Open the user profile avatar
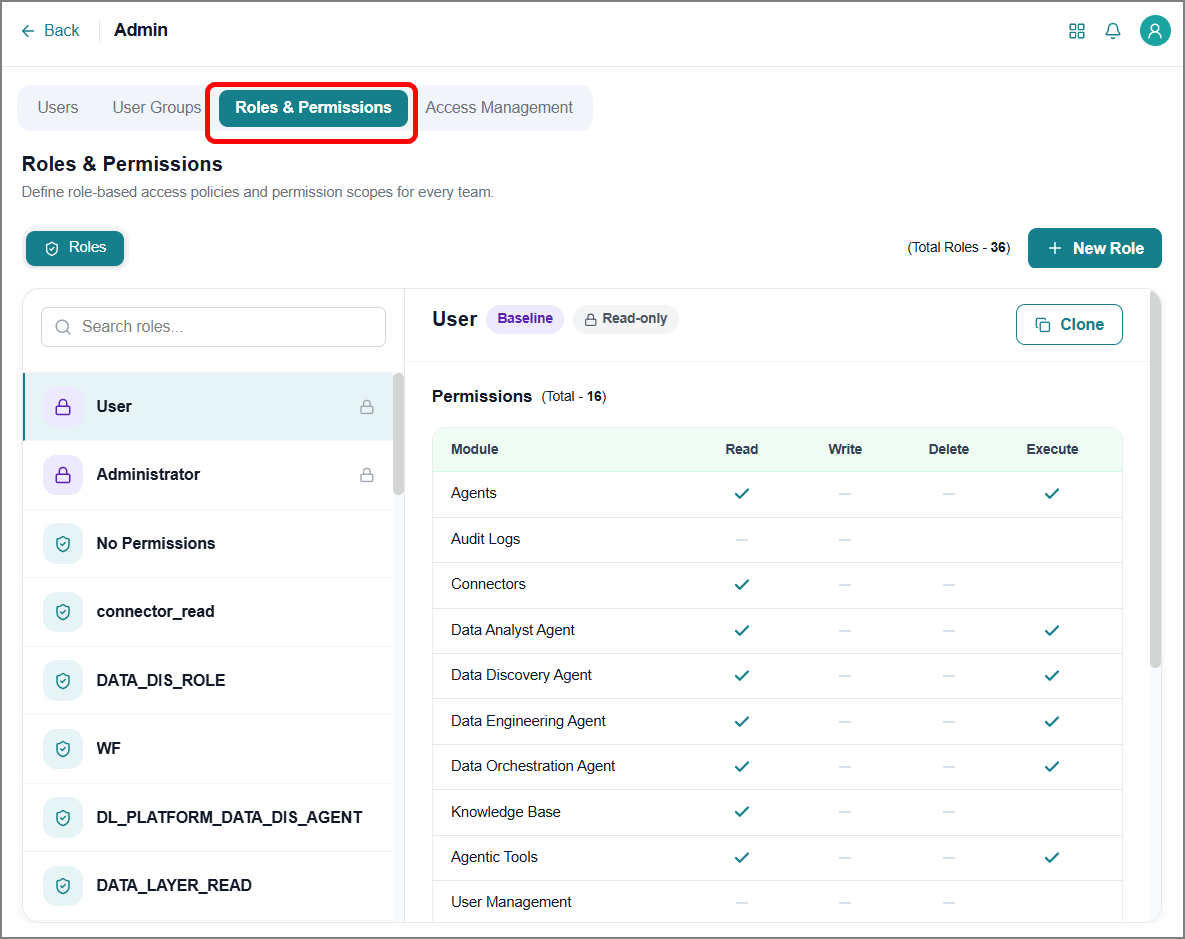The image size is (1185, 939). (x=1155, y=31)
